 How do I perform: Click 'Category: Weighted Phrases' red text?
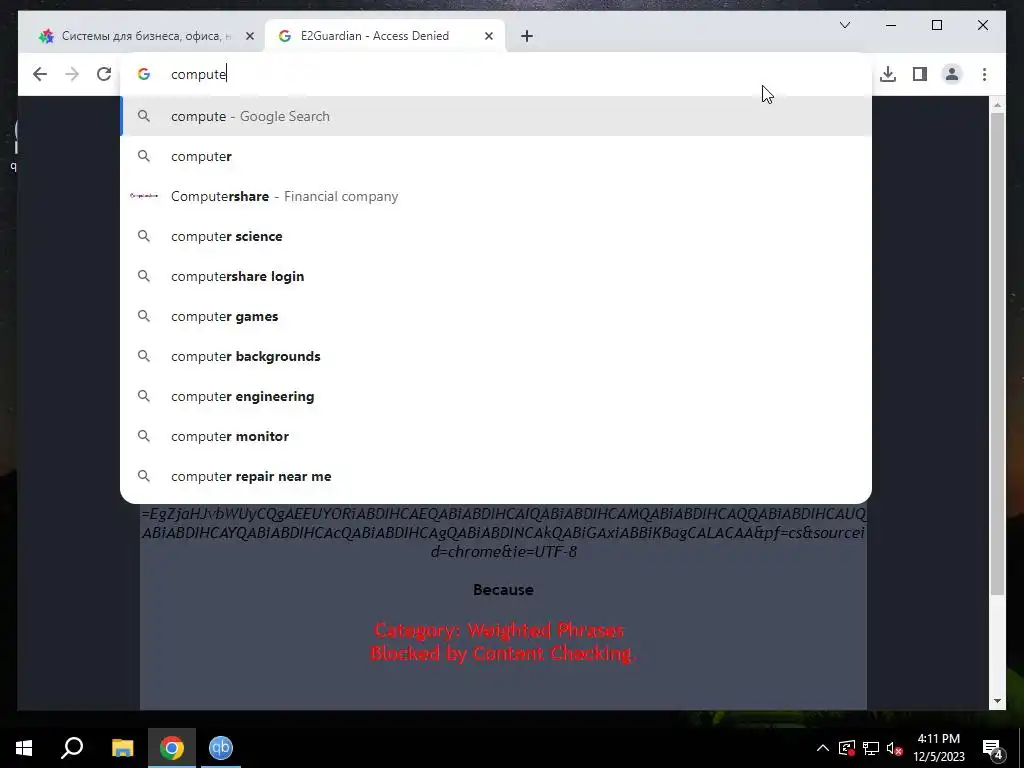pyautogui.click(x=500, y=630)
